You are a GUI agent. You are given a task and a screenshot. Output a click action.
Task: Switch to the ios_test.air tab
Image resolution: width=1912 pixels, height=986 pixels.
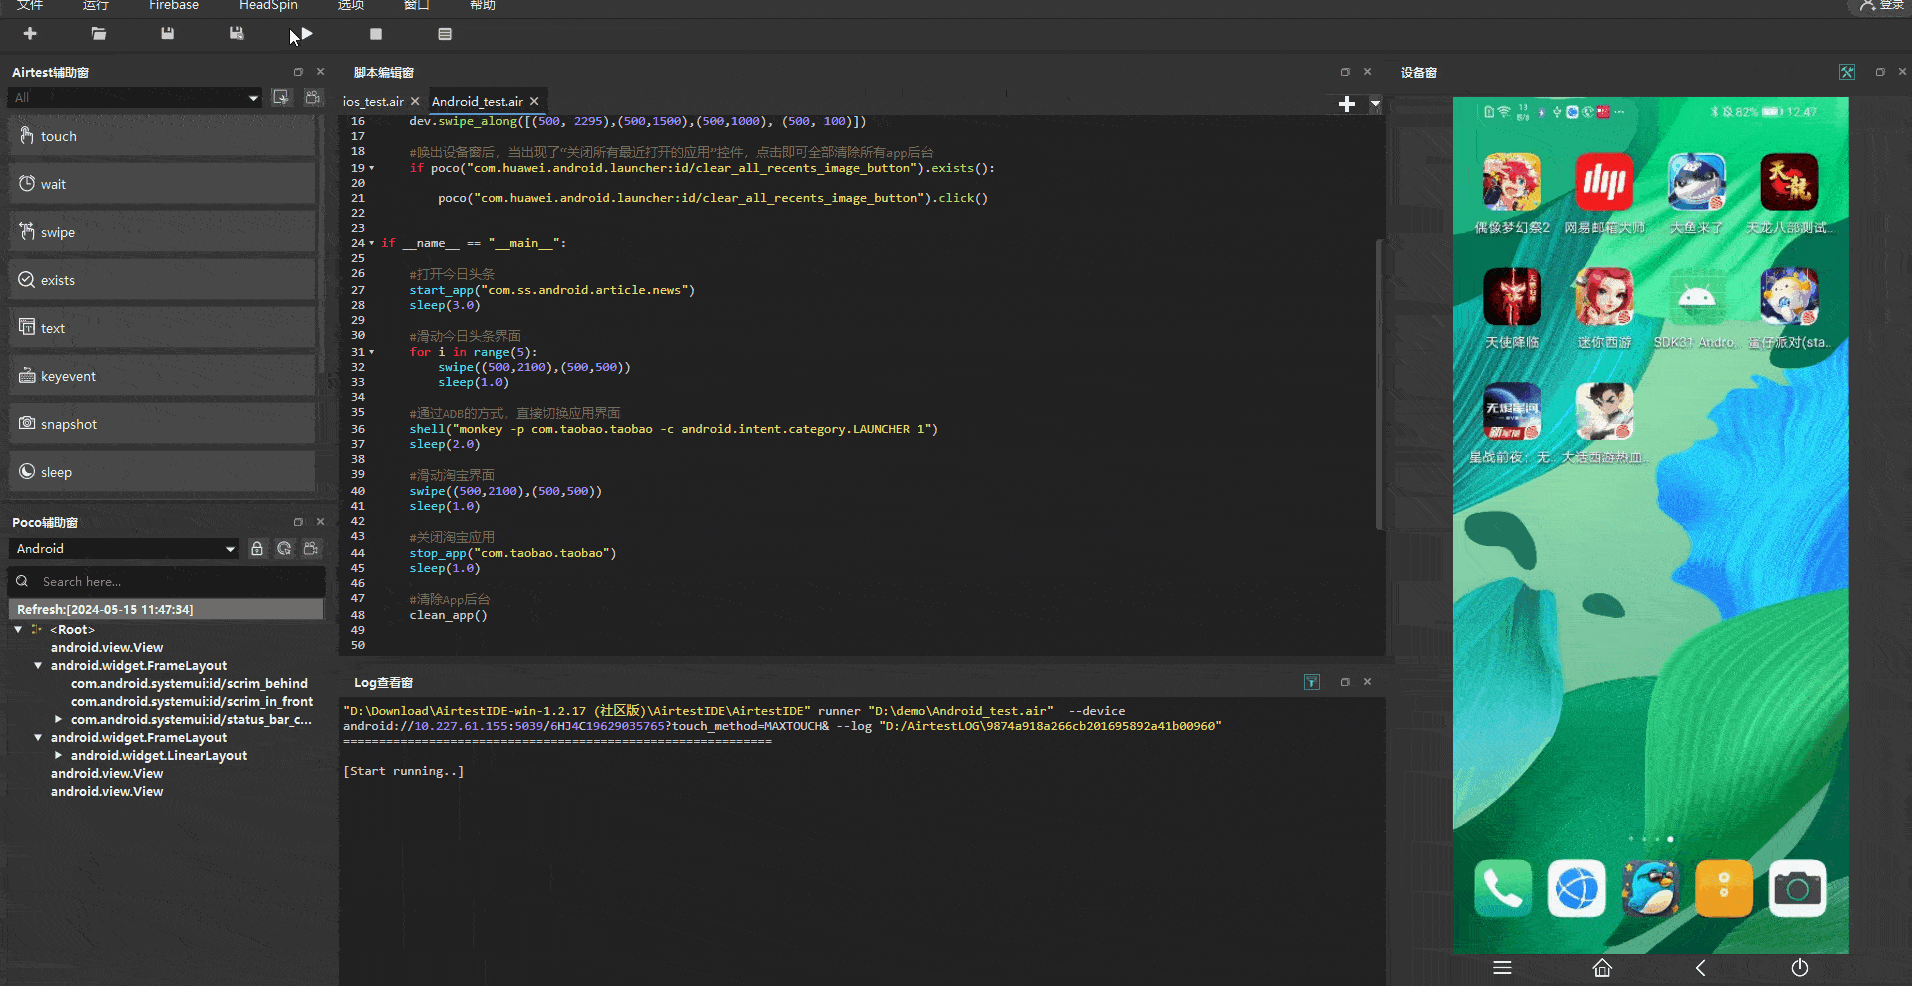pos(372,102)
